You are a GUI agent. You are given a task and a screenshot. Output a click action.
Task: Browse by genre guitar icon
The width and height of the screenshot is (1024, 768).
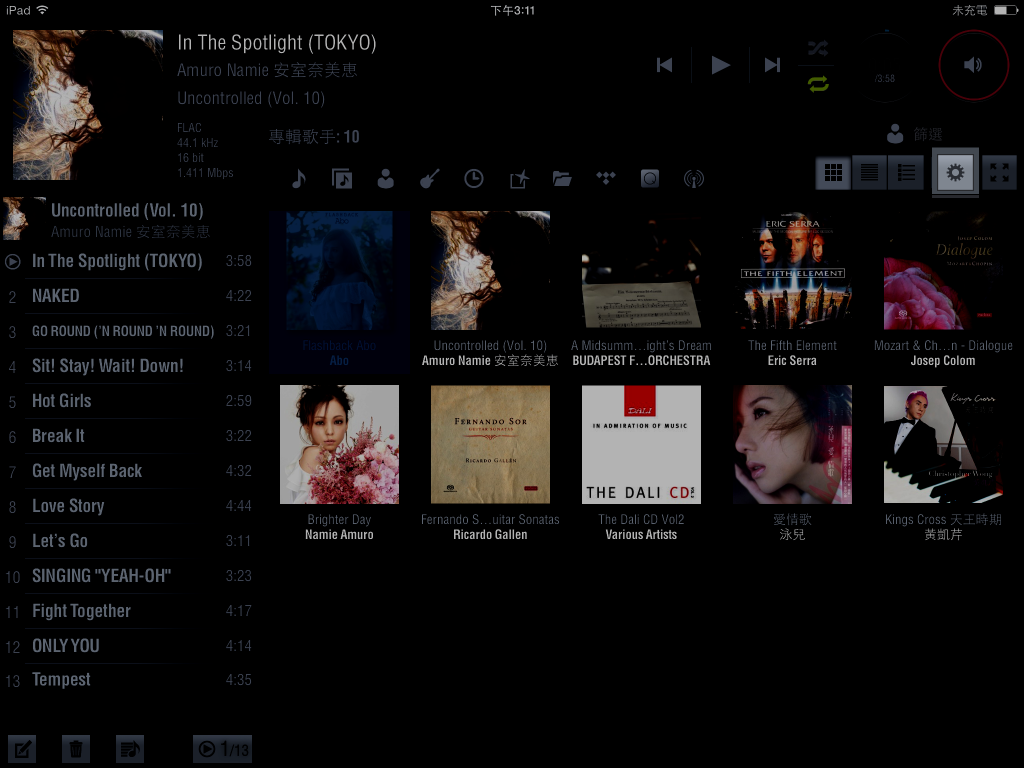[429, 179]
